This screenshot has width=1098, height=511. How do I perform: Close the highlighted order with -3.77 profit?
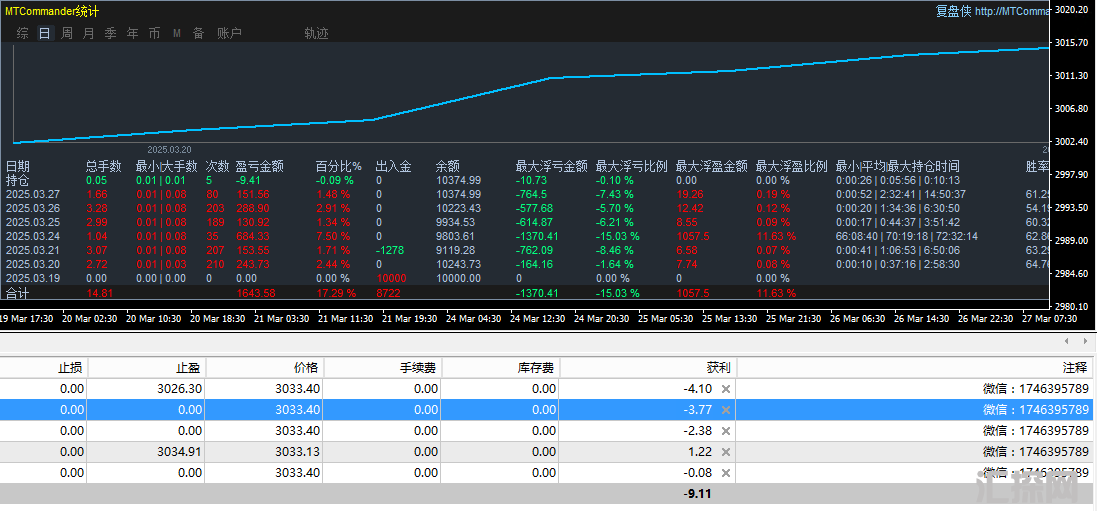(x=726, y=410)
